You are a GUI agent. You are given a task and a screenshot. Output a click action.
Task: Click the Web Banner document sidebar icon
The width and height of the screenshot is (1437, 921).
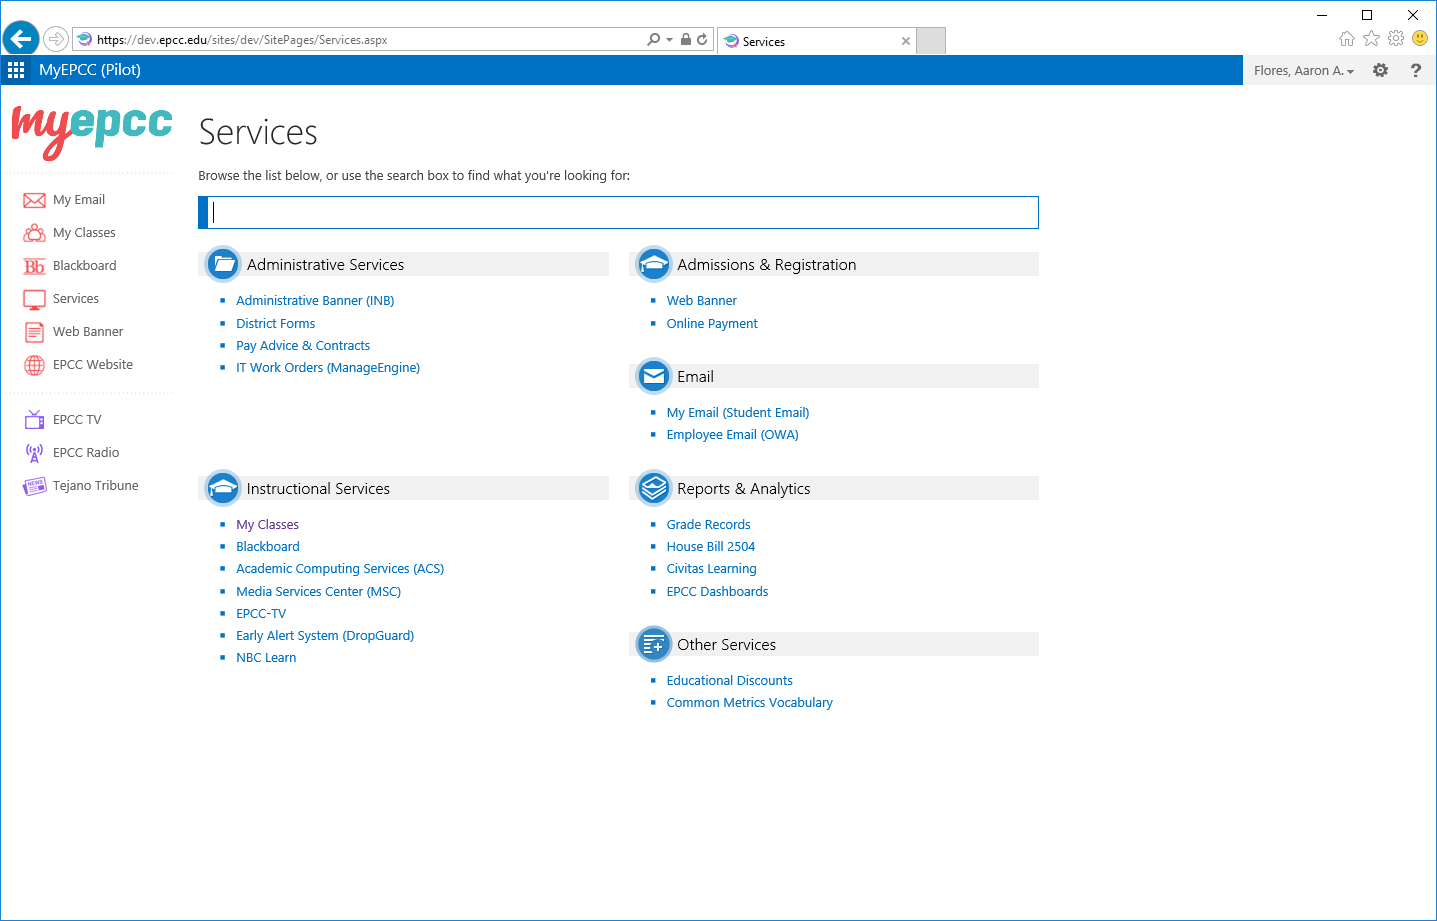pos(34,332)
